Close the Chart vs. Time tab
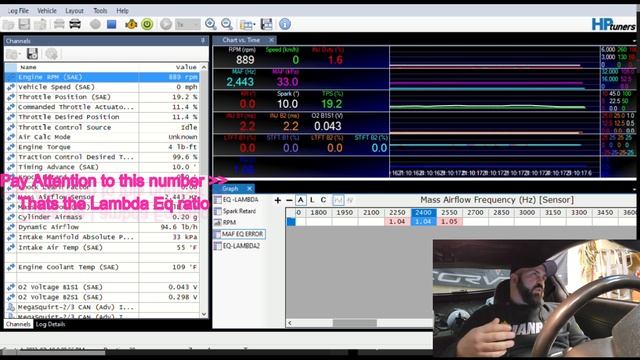This screenshot has height=360, width=640. click(271, 40)
